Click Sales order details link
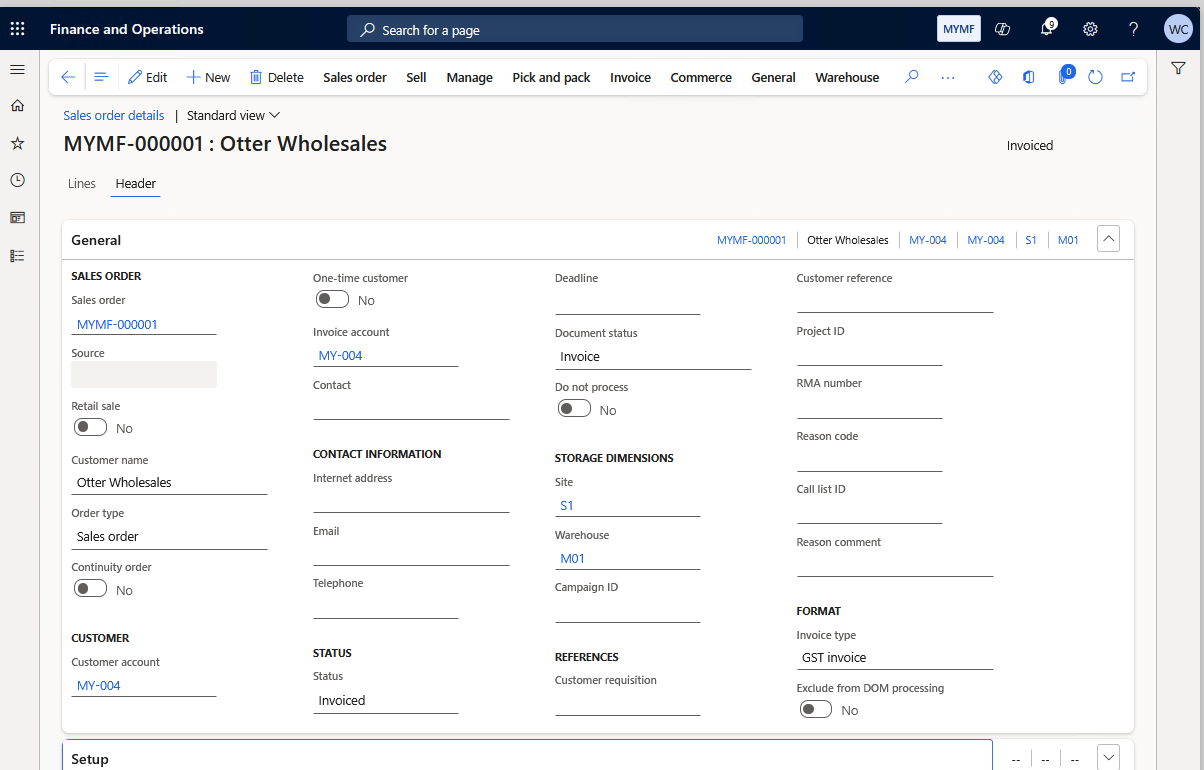 (113, 115)
